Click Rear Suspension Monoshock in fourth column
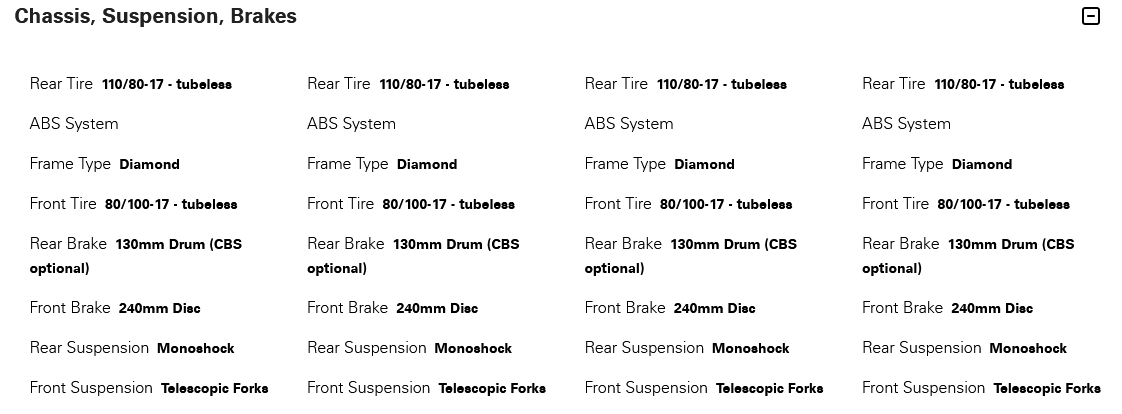Screen dimensions: 1122x414 pos(965,348)
